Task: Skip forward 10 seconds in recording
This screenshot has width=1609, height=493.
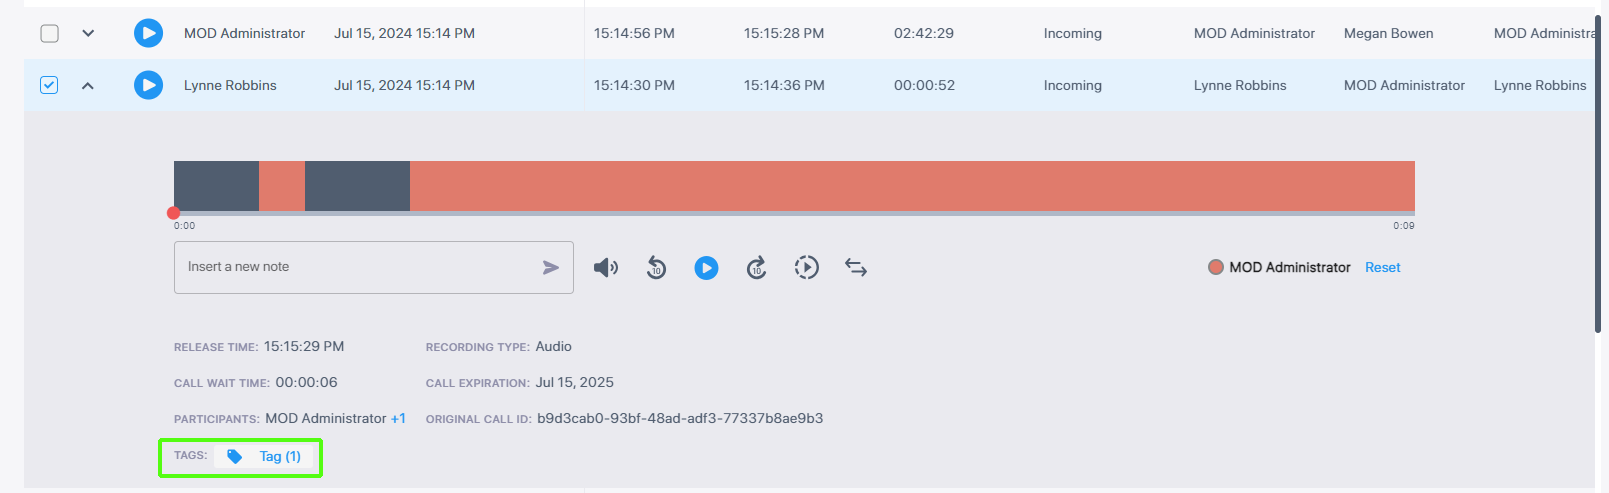Action: pyautogui.click(x=757, y=268)
